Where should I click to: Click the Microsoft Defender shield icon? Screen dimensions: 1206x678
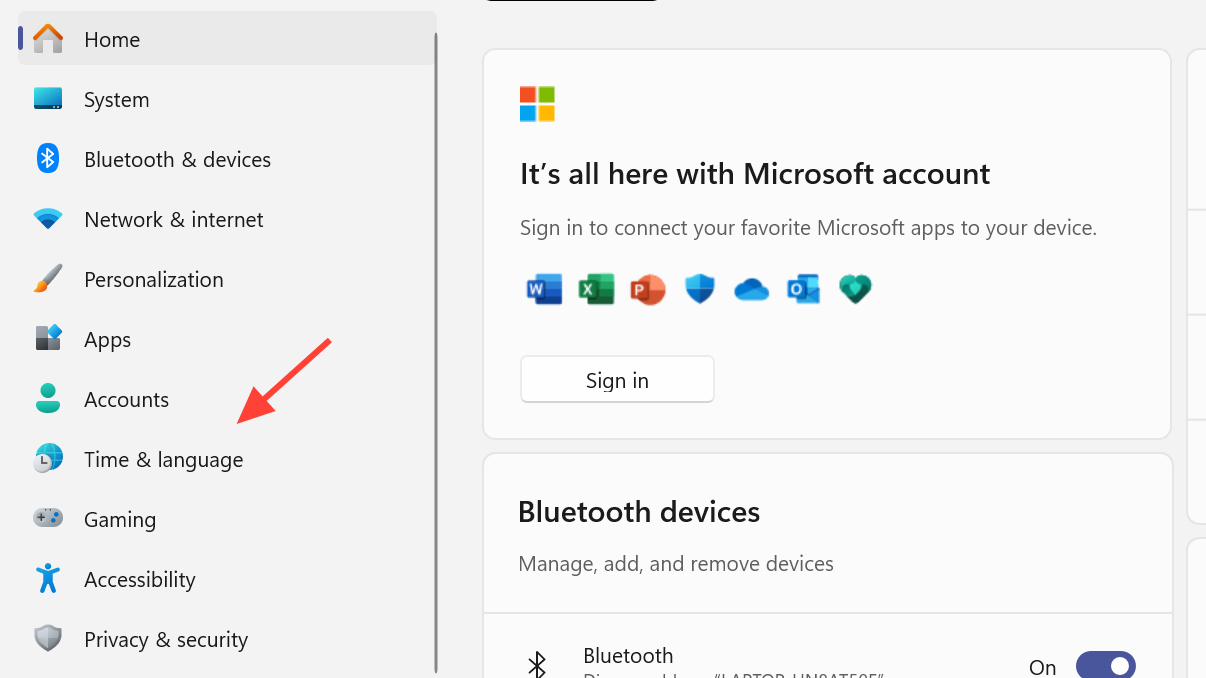(x=700, y=290)
